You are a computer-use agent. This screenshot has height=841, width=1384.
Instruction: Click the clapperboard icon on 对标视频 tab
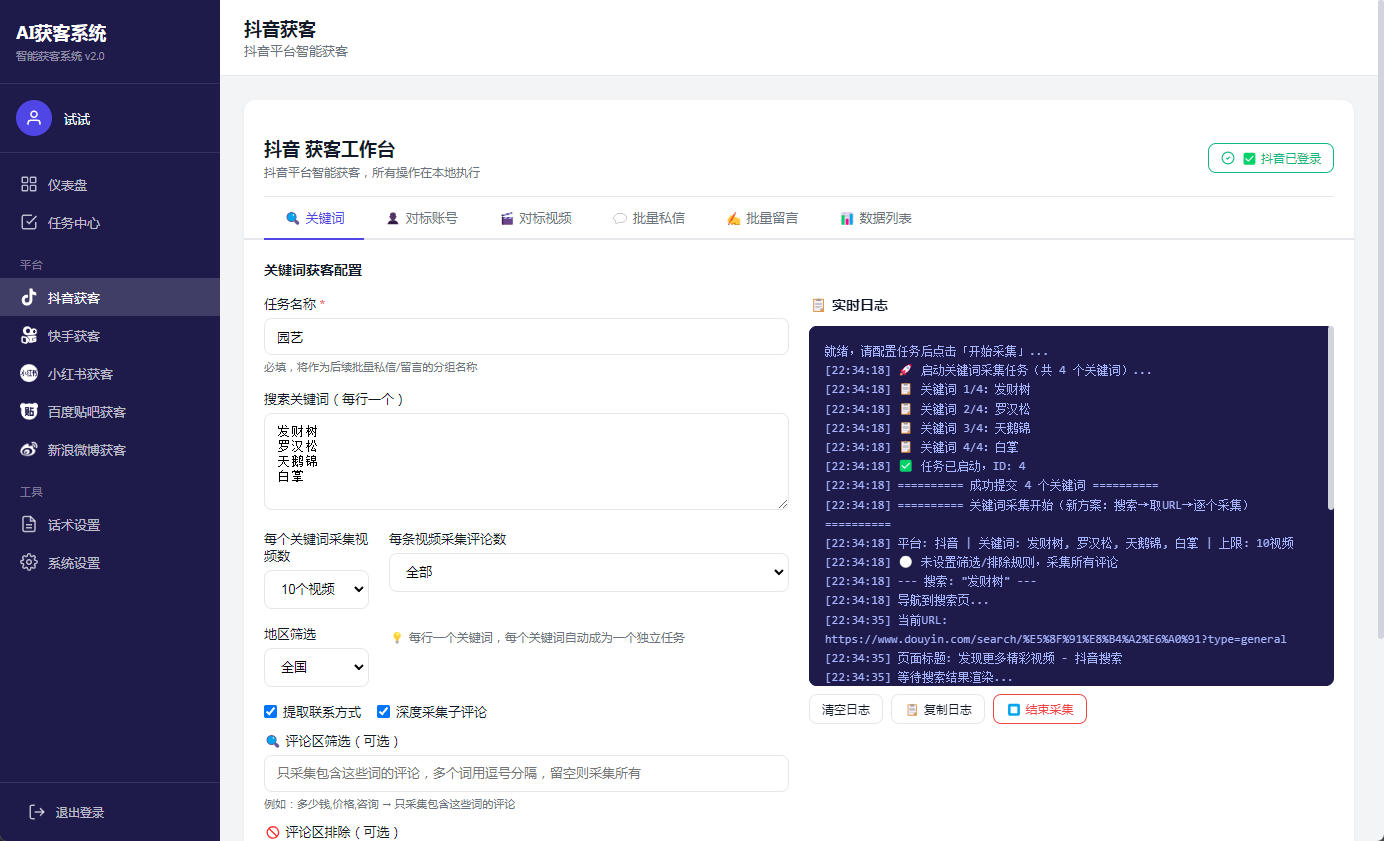507,218
